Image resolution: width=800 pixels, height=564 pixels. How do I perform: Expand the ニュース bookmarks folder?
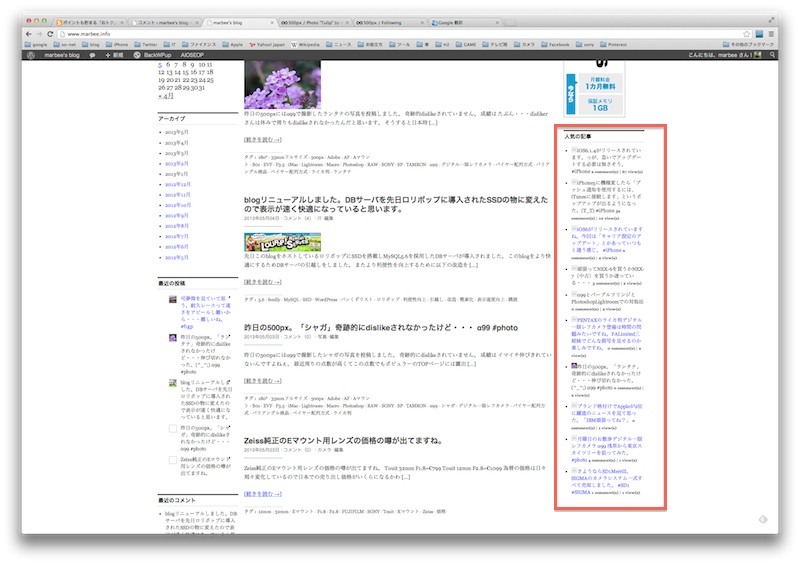(338, 44)
